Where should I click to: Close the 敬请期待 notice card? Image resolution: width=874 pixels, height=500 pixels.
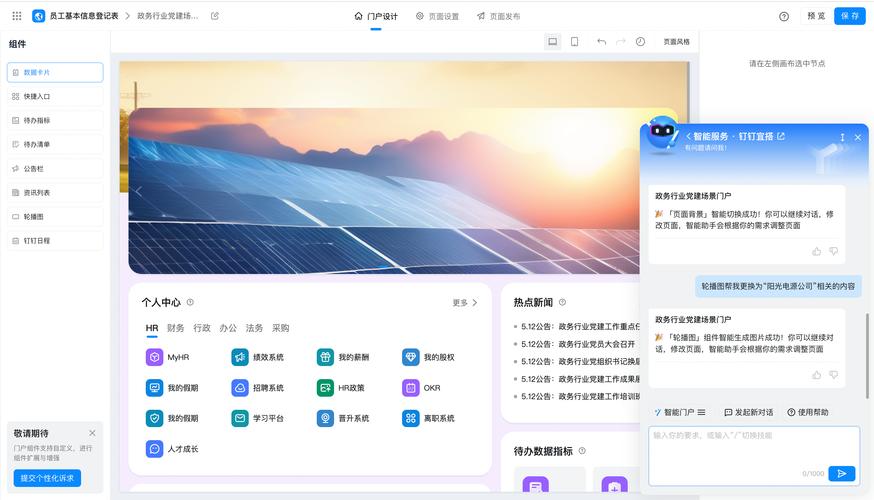[92, 433]
